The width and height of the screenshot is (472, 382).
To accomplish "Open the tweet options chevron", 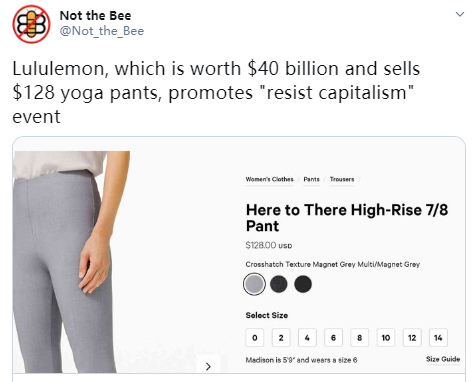I will click(x=460, y=14).
